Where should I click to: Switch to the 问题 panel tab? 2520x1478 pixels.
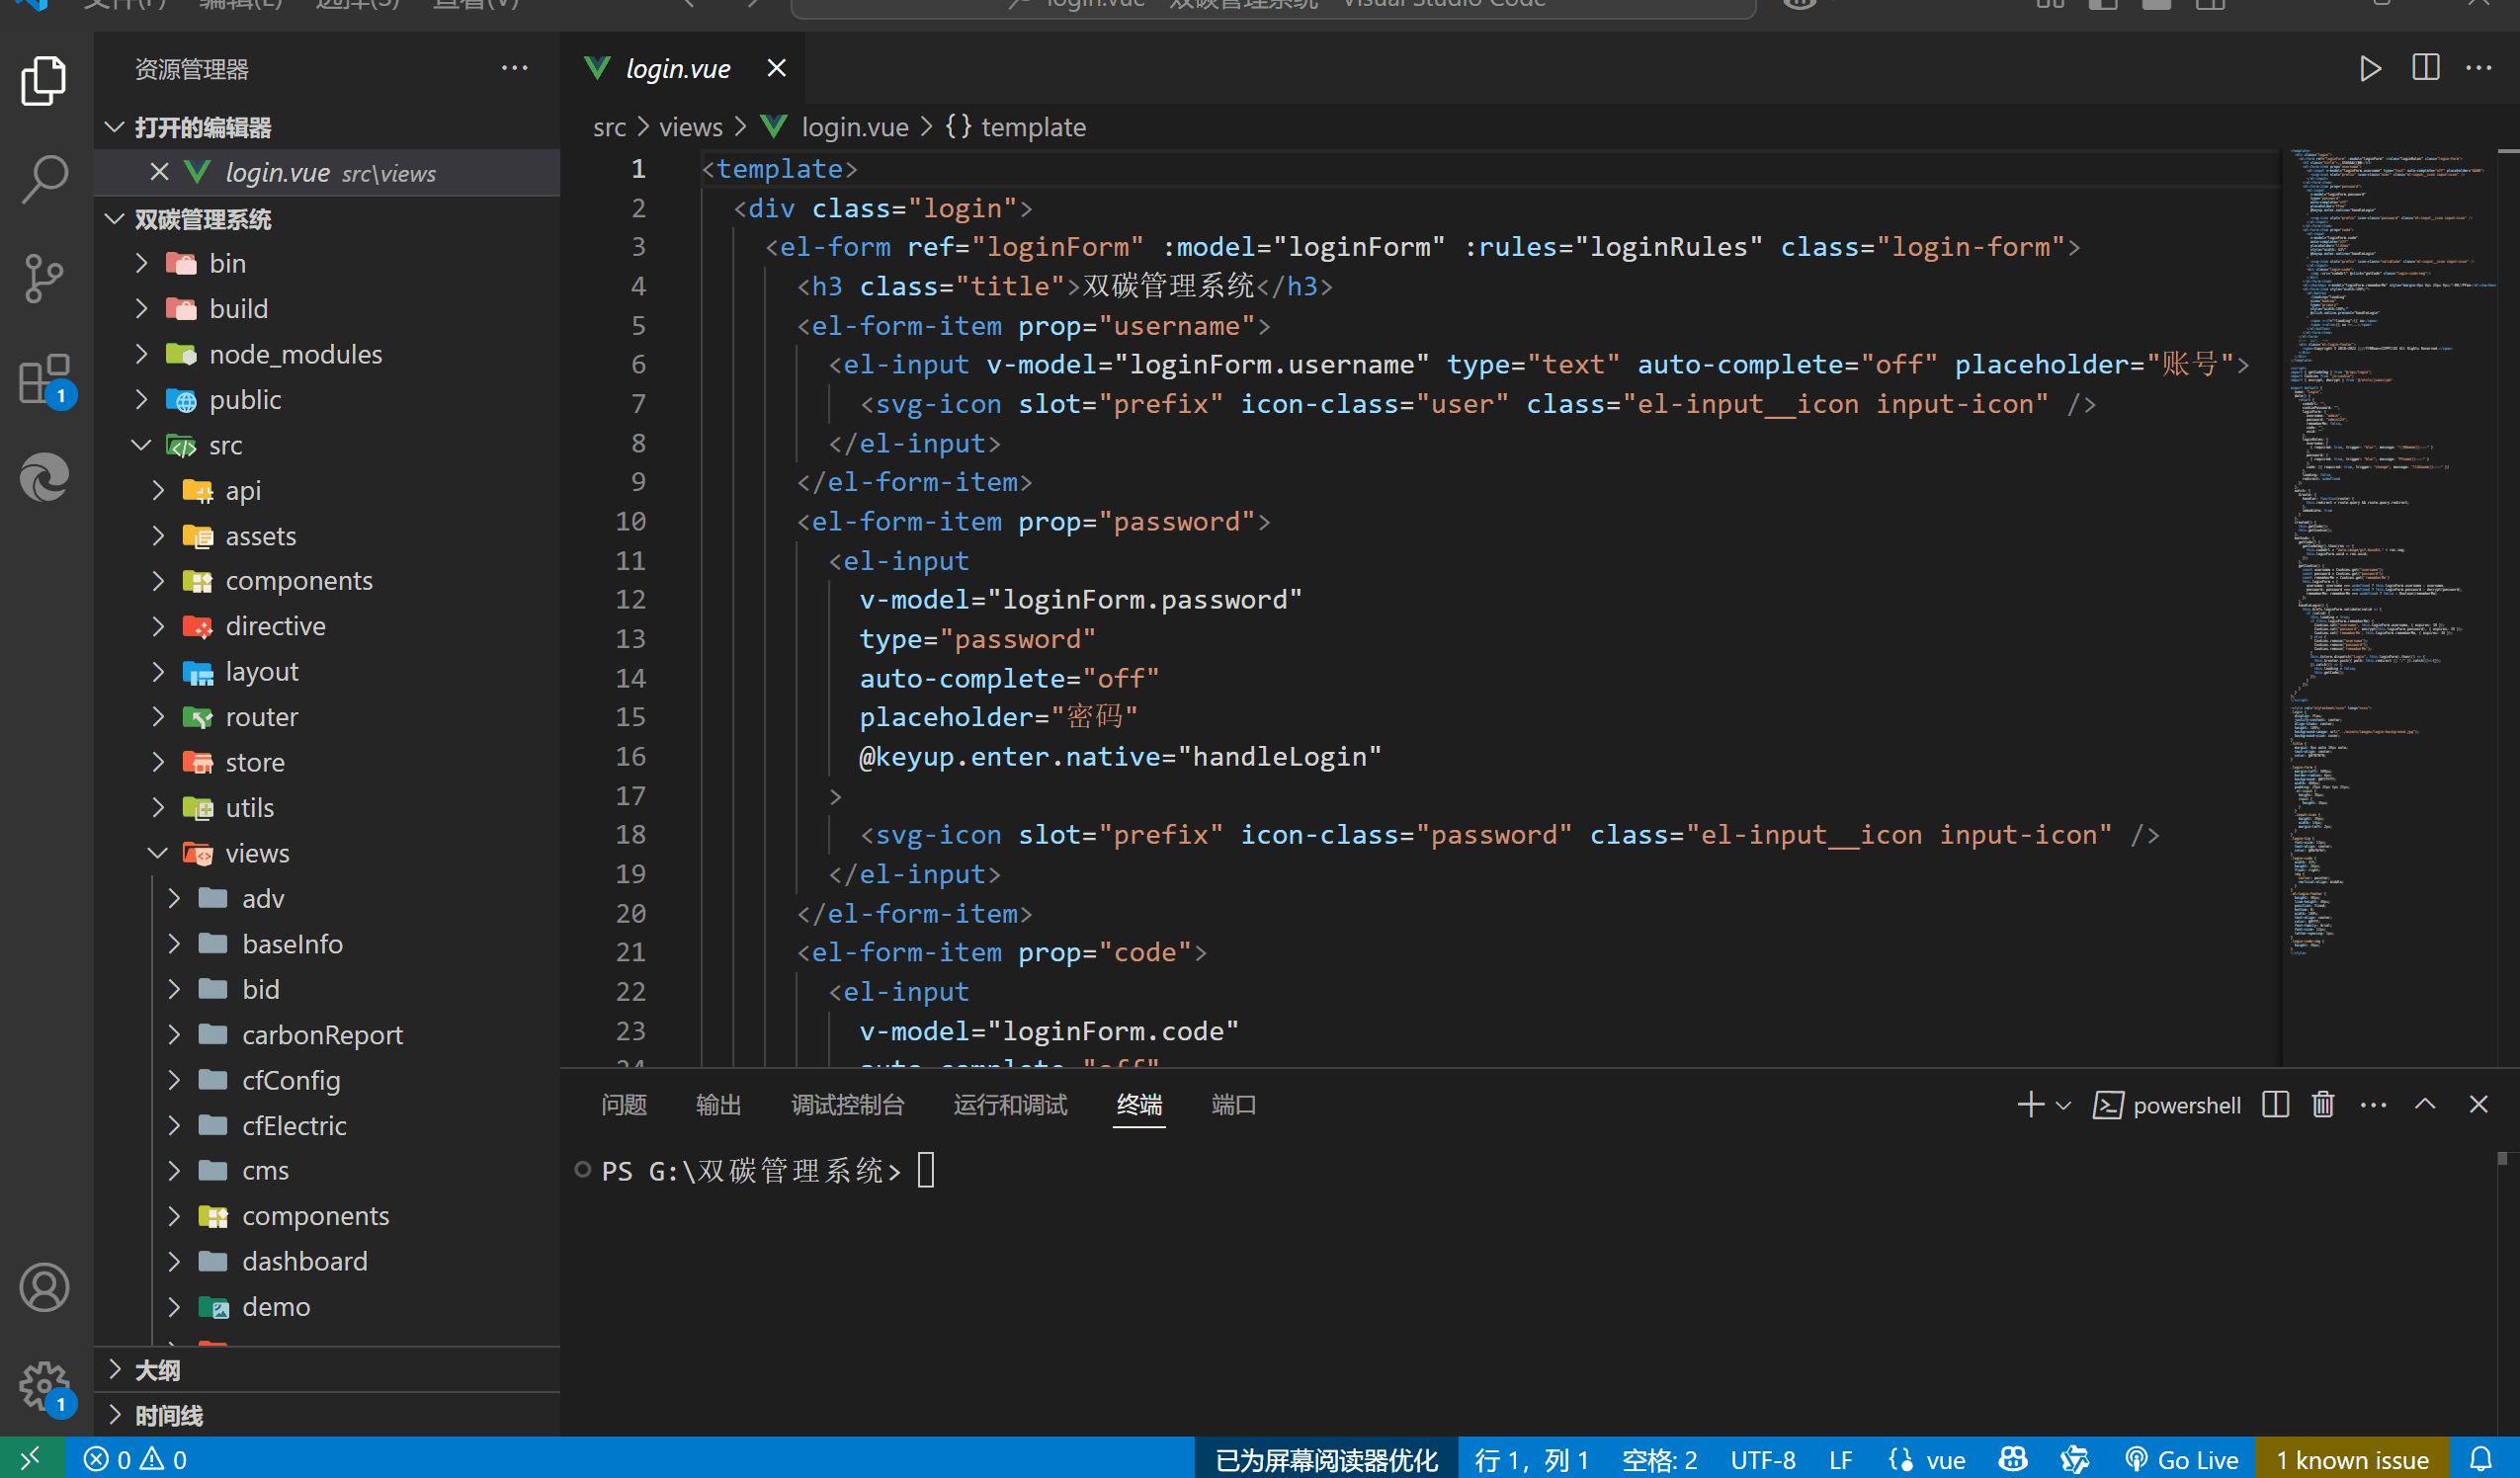click(x=624, y=1104)
